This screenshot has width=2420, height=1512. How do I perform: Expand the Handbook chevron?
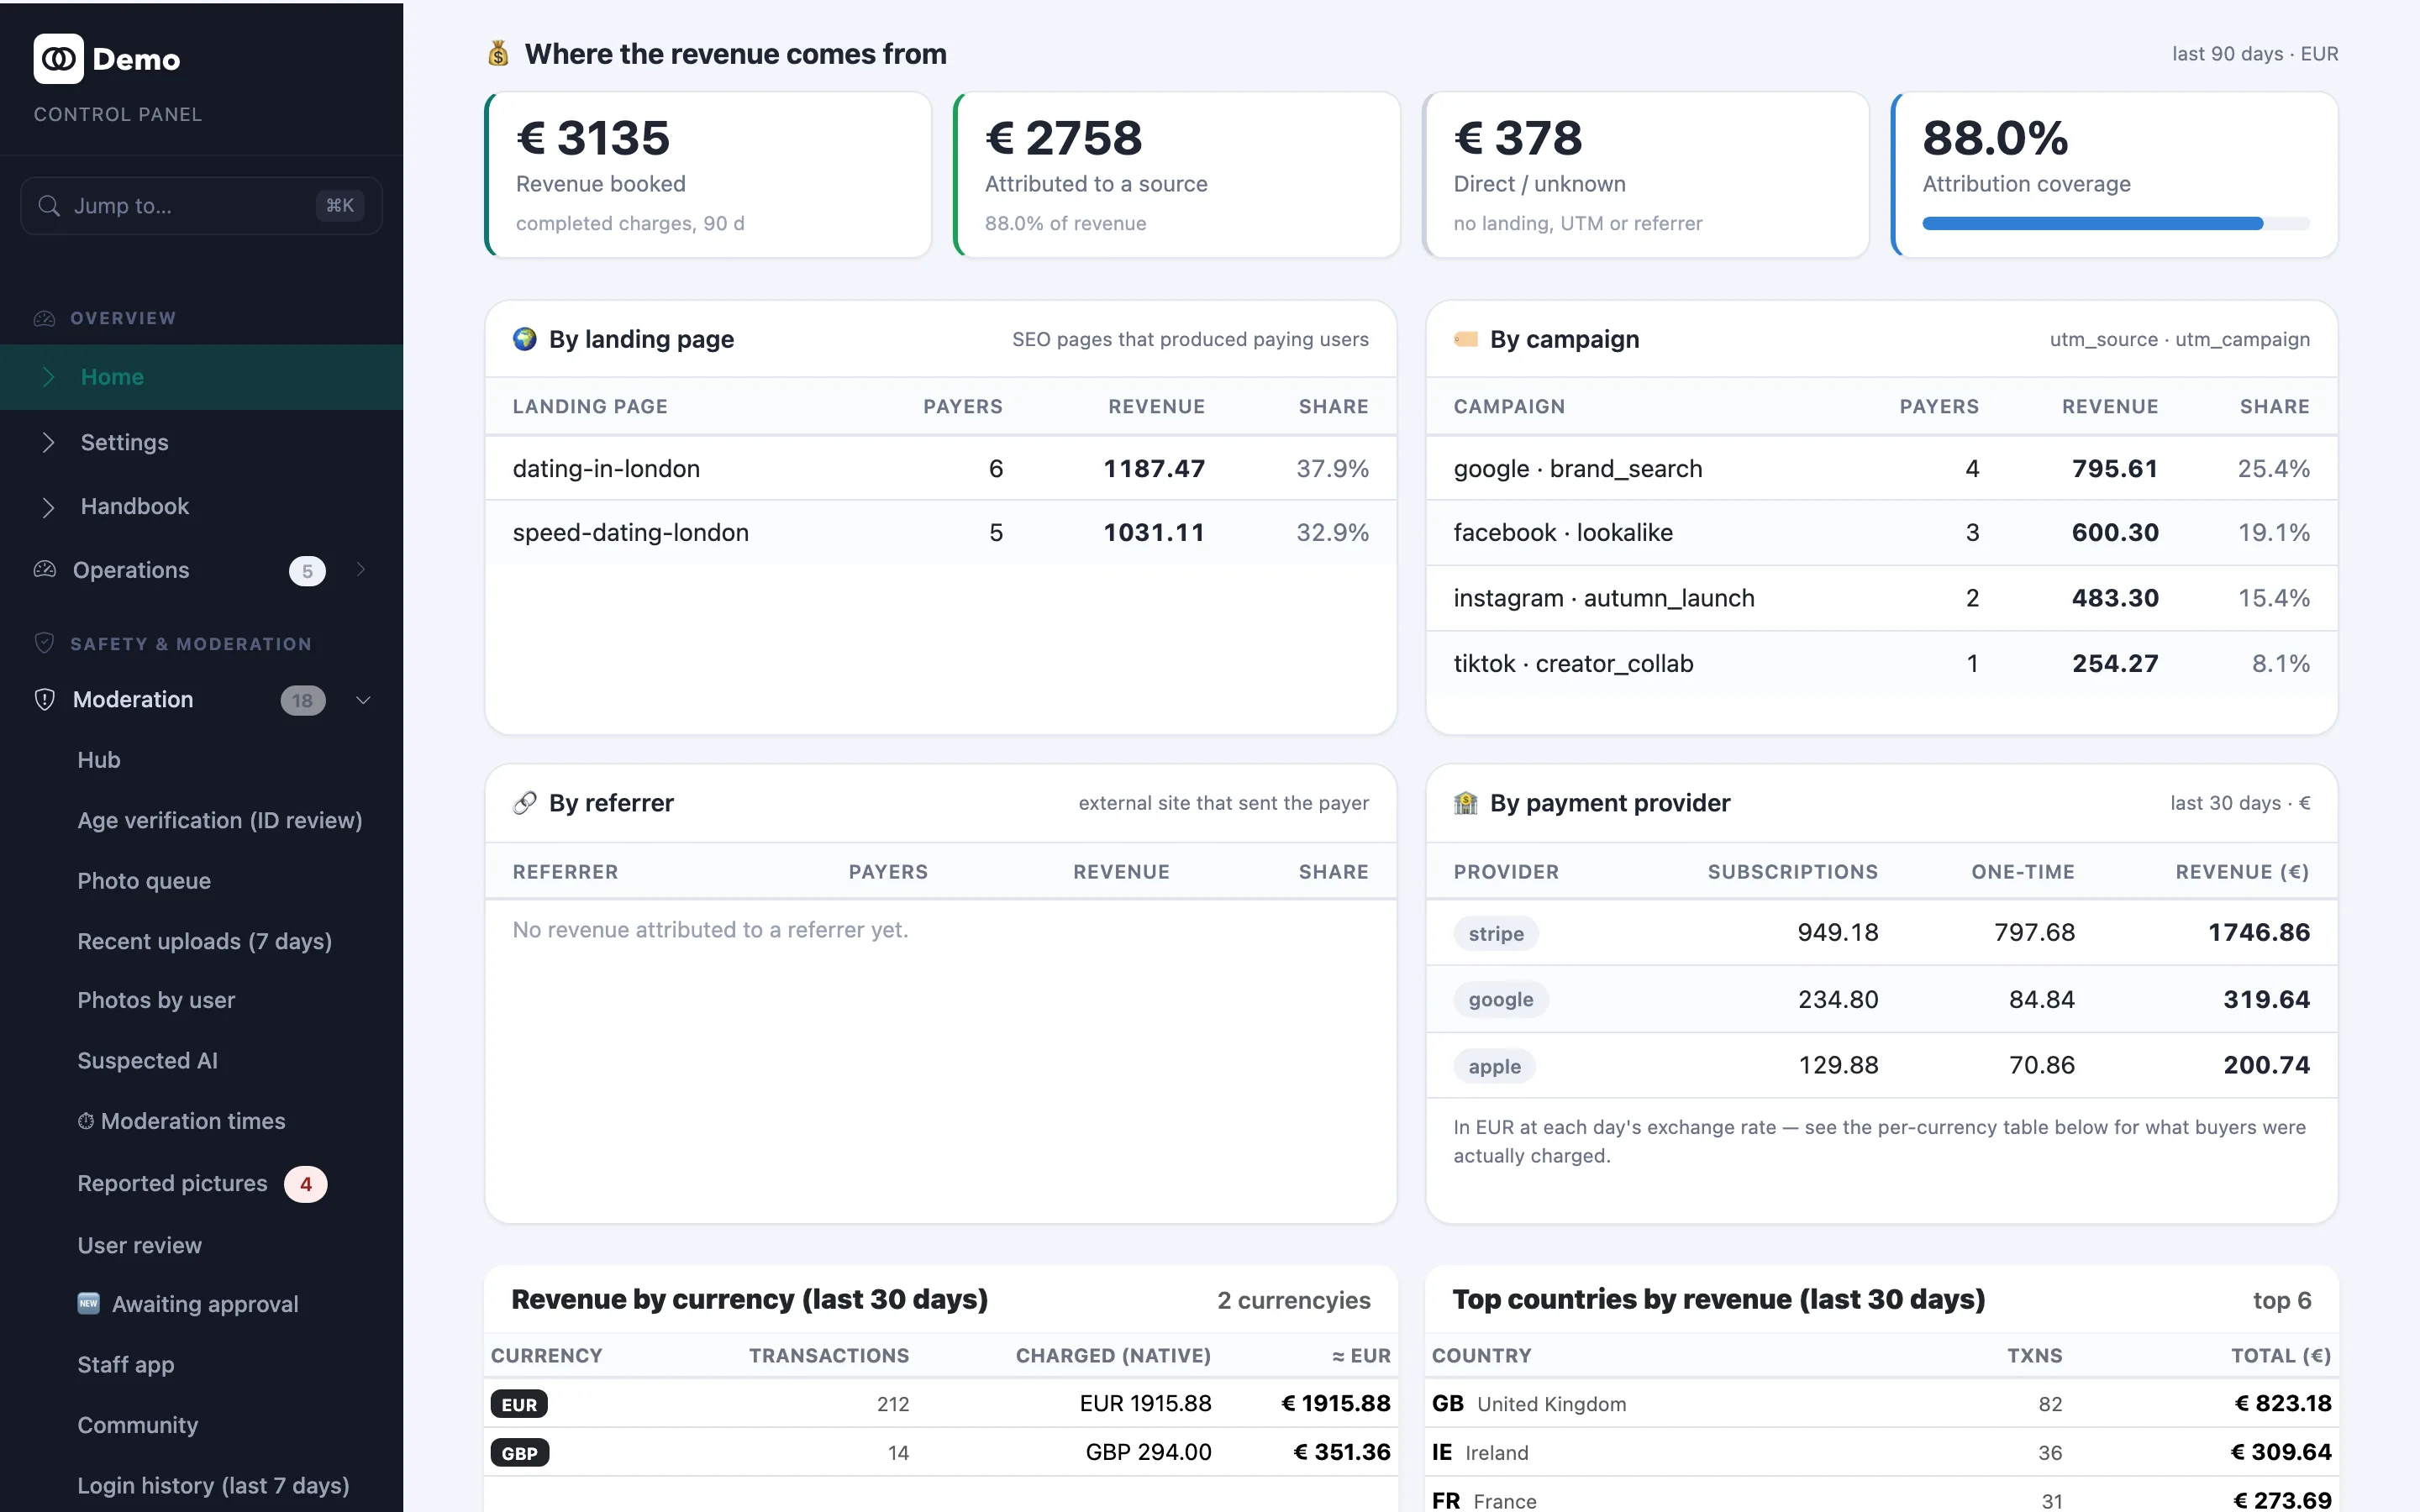tap(49, 507)
